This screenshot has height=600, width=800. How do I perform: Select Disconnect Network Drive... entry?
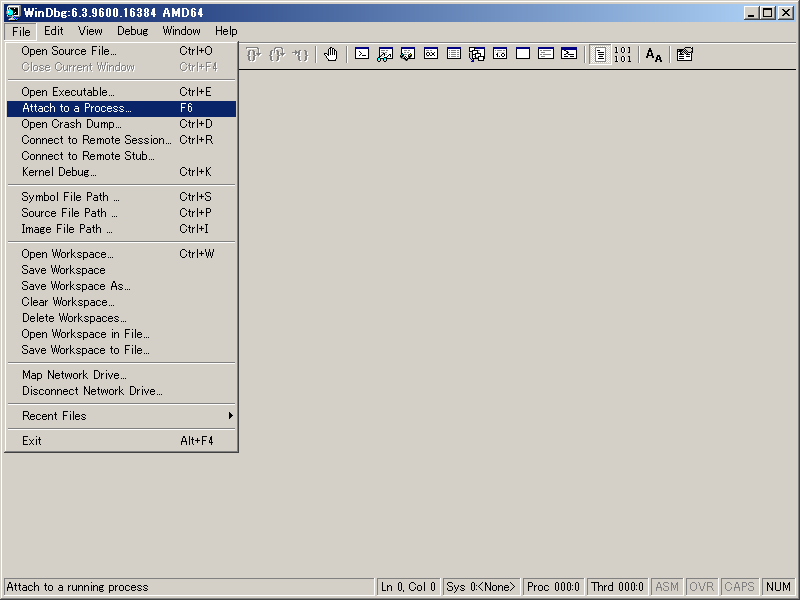[121, 391]
